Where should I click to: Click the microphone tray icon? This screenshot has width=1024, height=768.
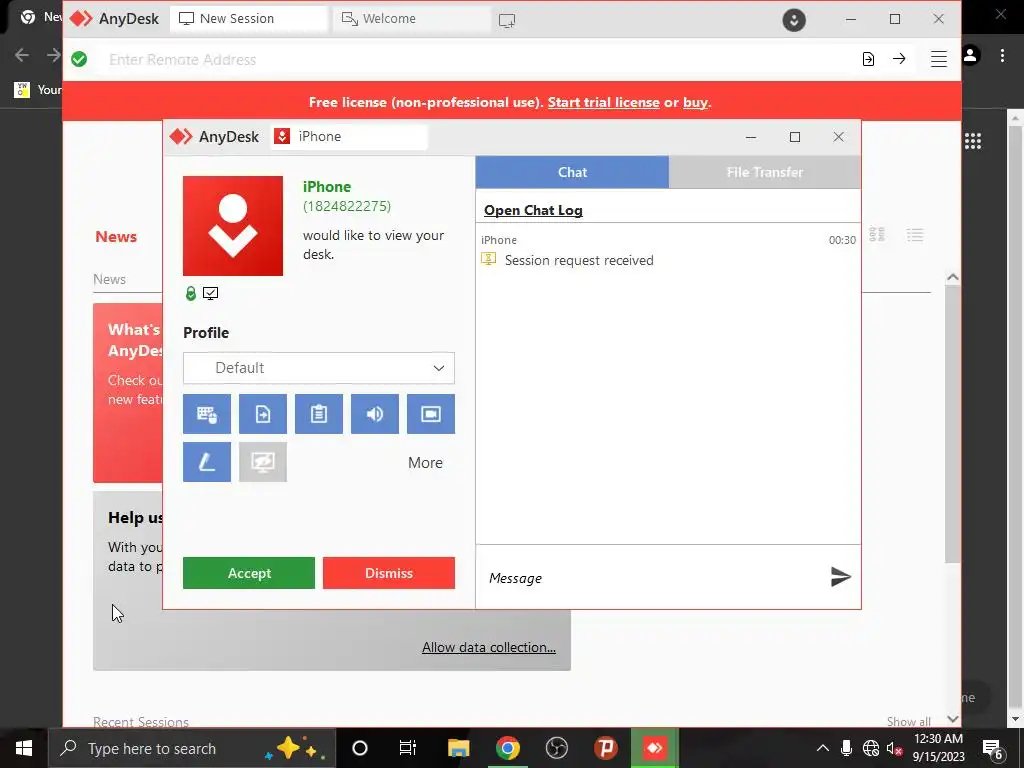(846, 748)
